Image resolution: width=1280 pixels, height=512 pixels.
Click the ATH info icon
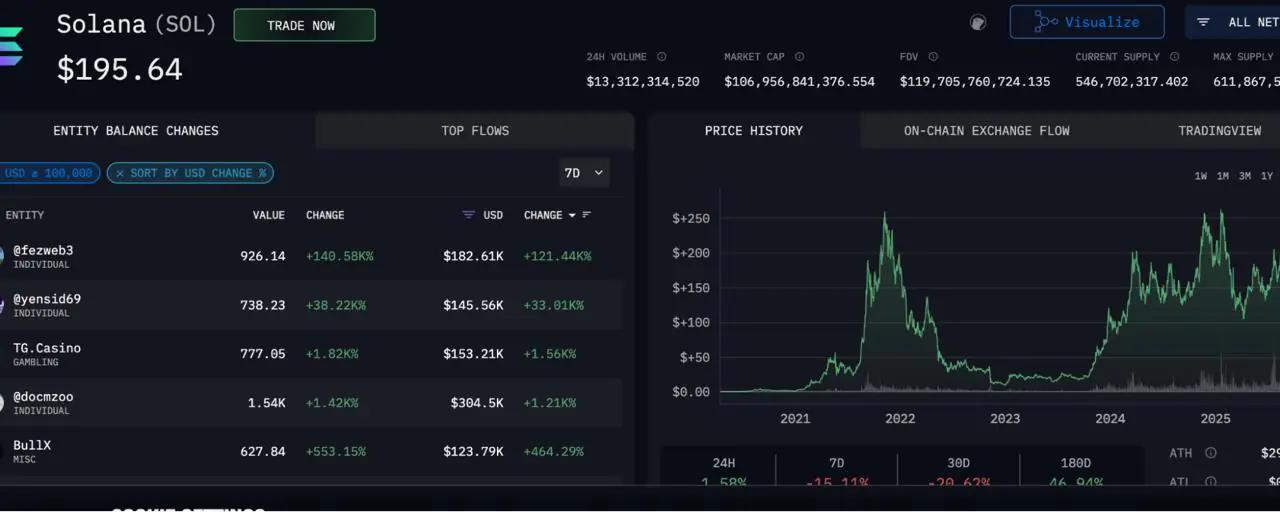[1211, 453]
